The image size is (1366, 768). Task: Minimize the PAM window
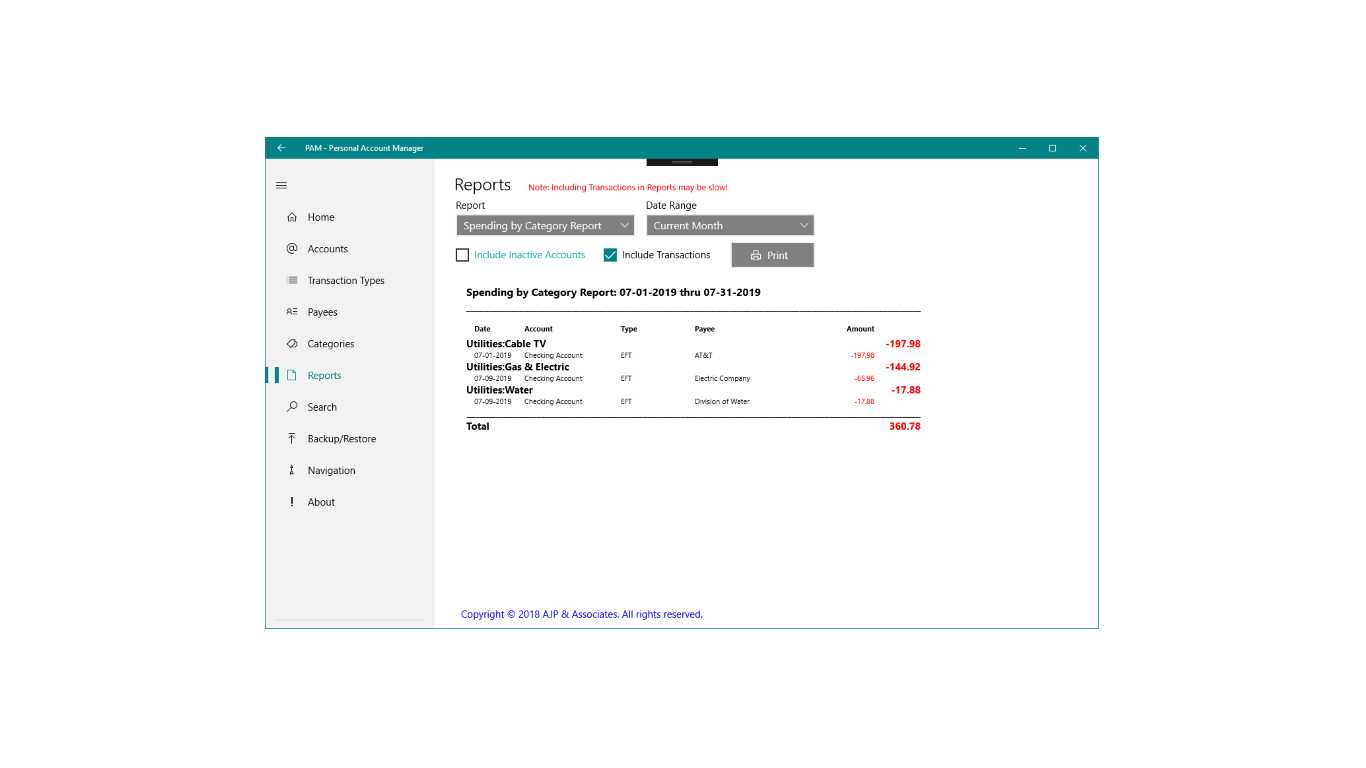pos(1022,148)
